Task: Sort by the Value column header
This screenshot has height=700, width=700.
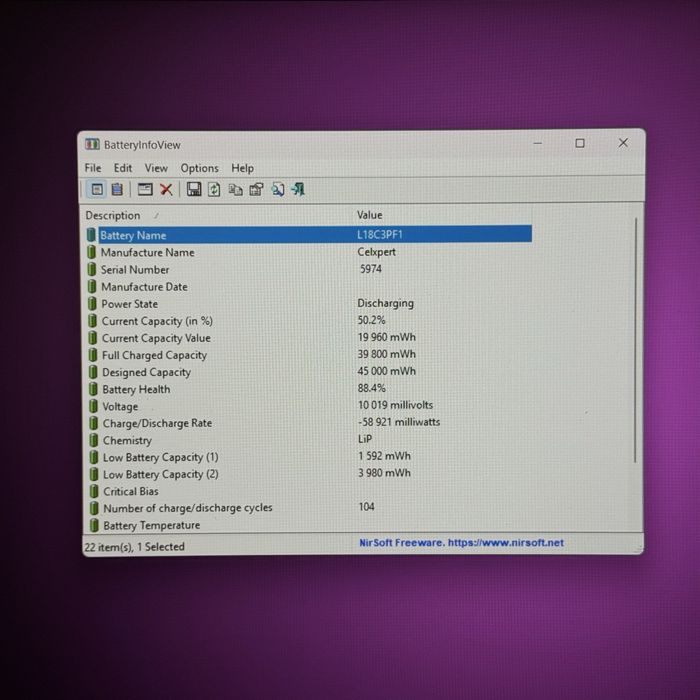Action: [x=443, y=215]
